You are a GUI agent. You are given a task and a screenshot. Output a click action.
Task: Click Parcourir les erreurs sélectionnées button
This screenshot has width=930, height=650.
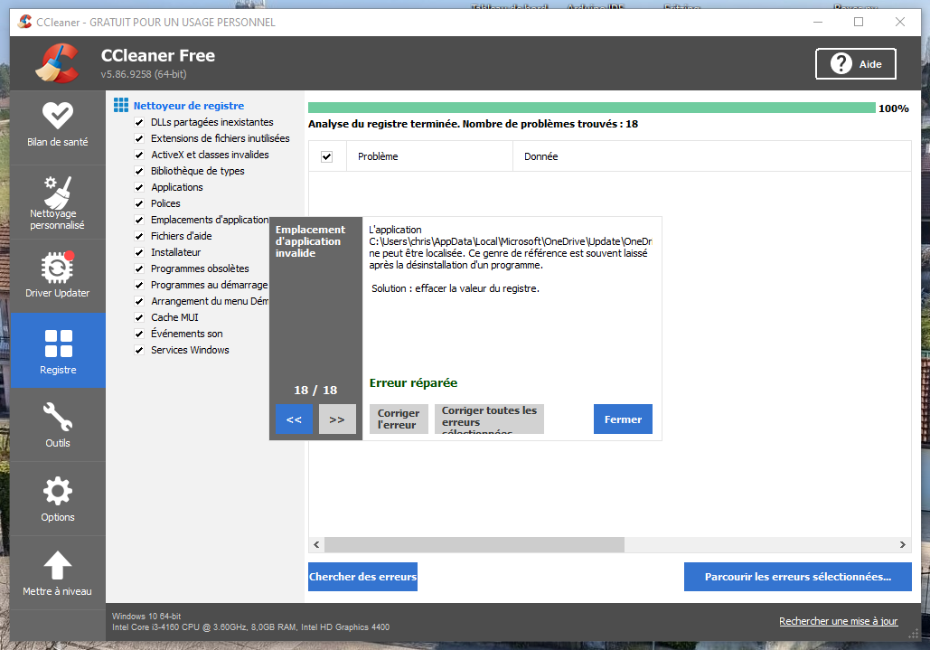click(x=798, y=576)
